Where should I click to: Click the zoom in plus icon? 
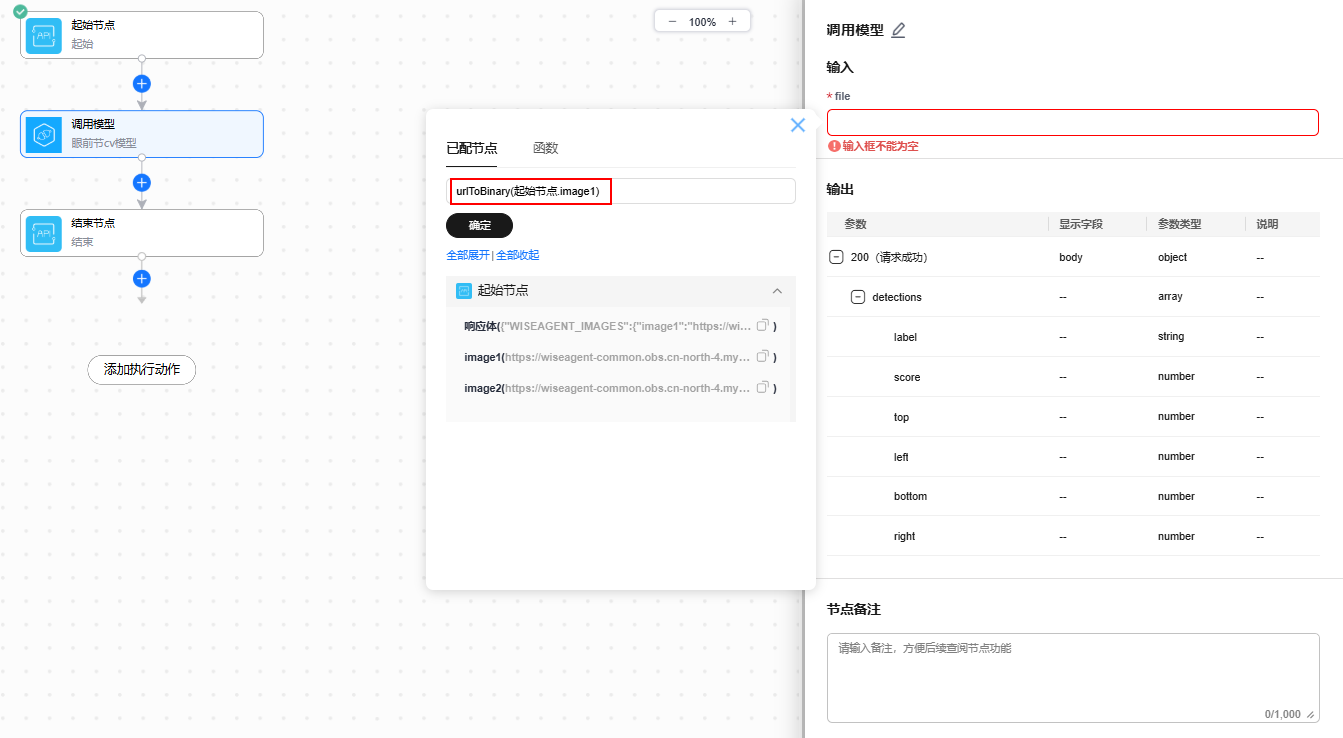click(x=732, y=22)
